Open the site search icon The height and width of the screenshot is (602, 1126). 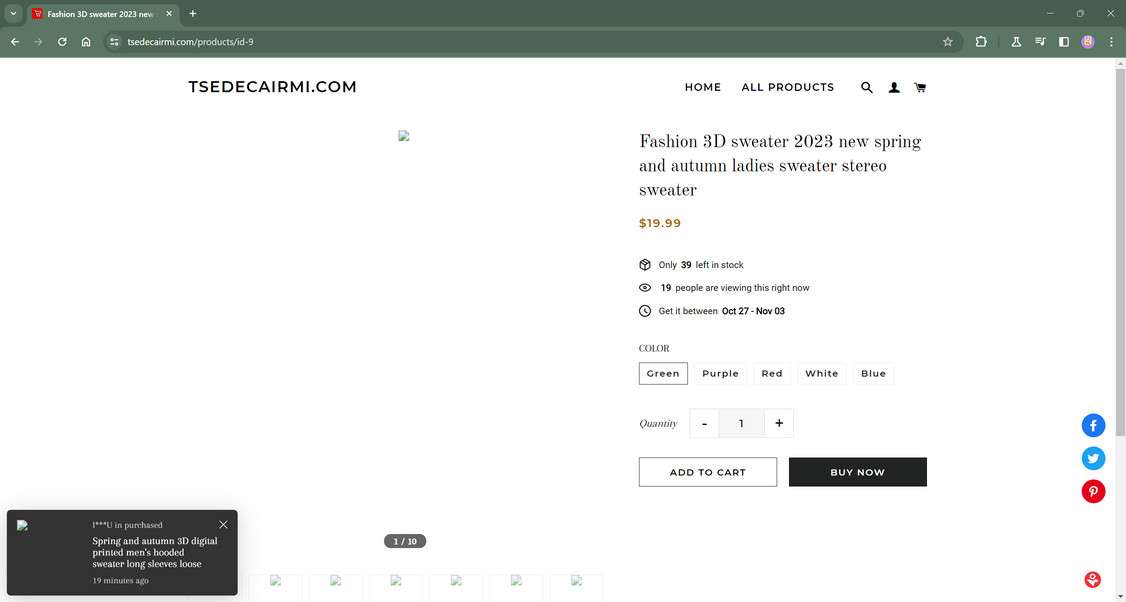point(867,87)
